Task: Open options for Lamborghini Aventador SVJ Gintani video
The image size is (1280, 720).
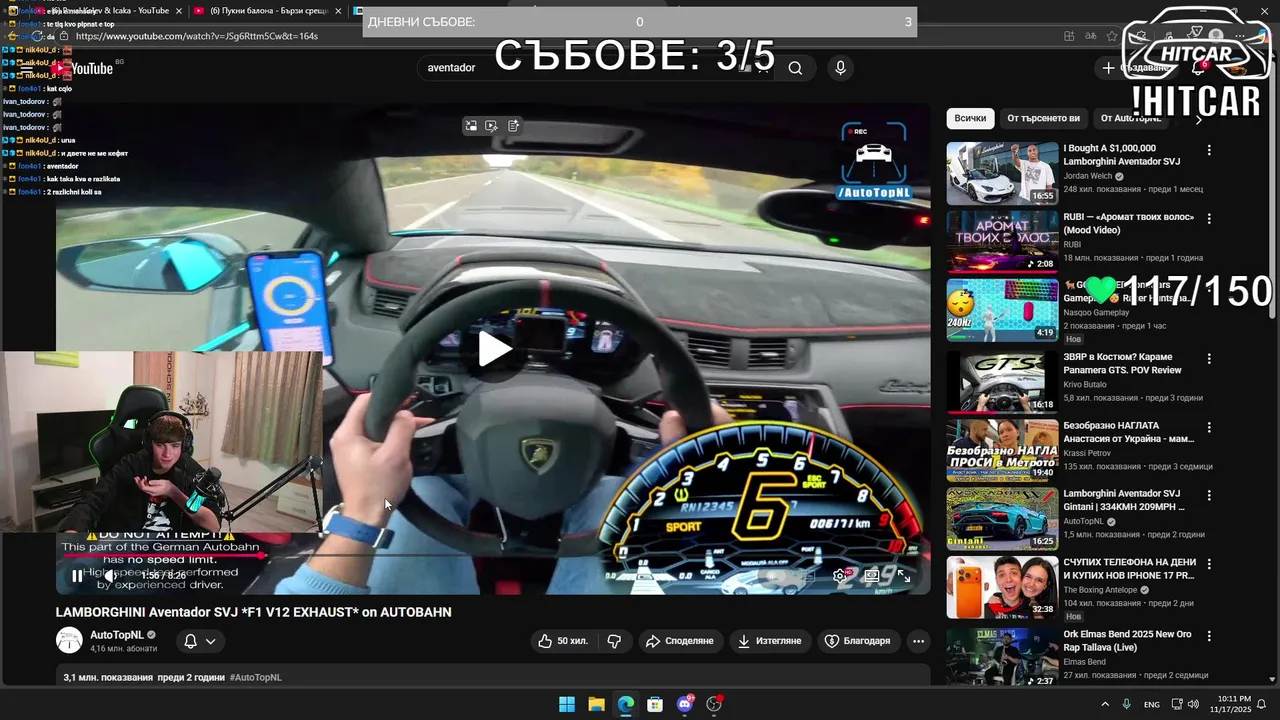Action: pos(1209,495)
